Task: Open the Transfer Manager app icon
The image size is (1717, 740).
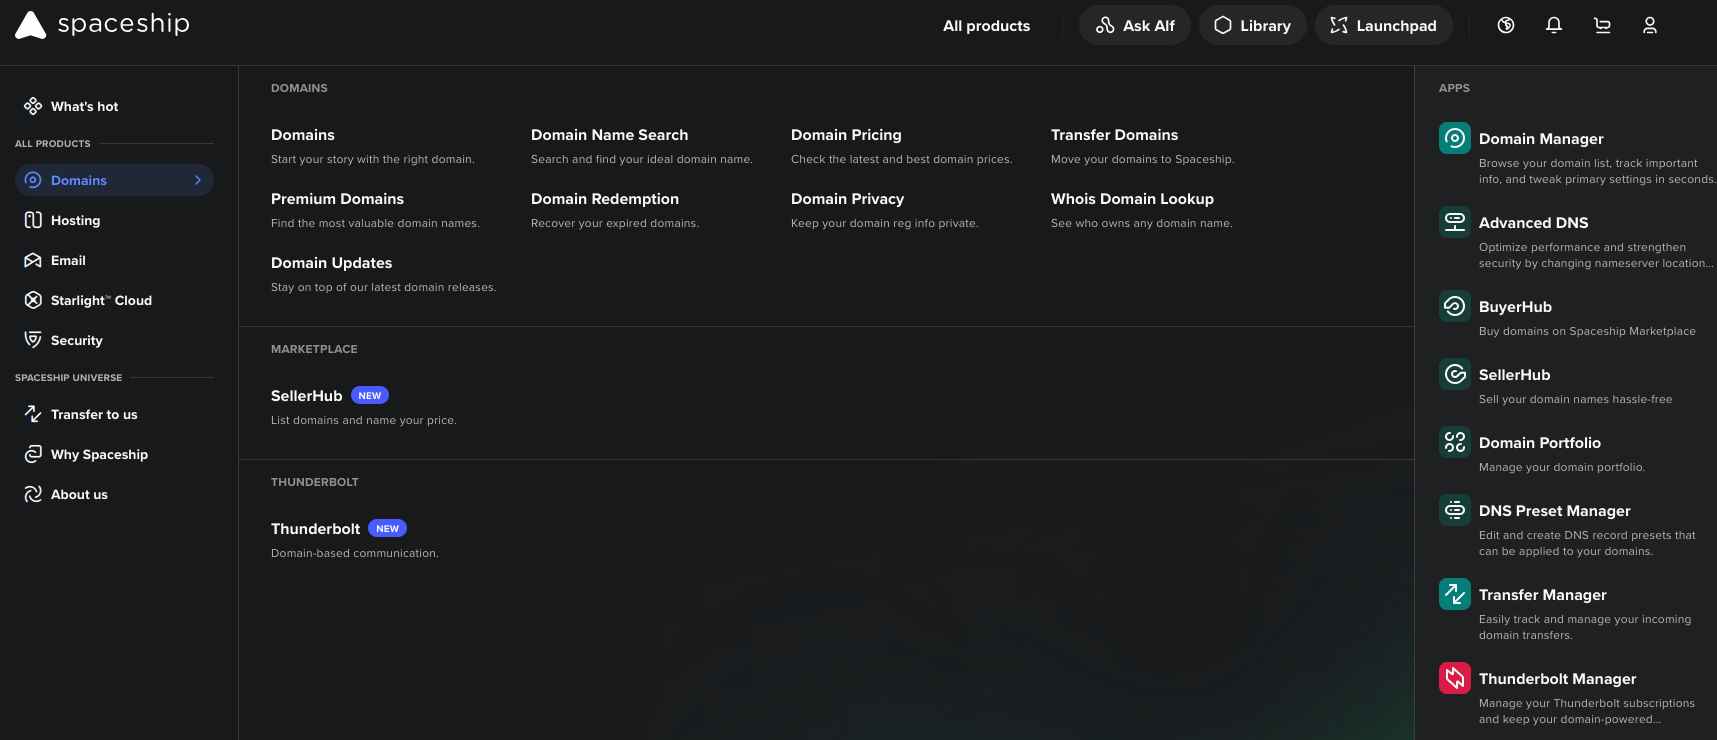Action: click(x=1454, y=594)
